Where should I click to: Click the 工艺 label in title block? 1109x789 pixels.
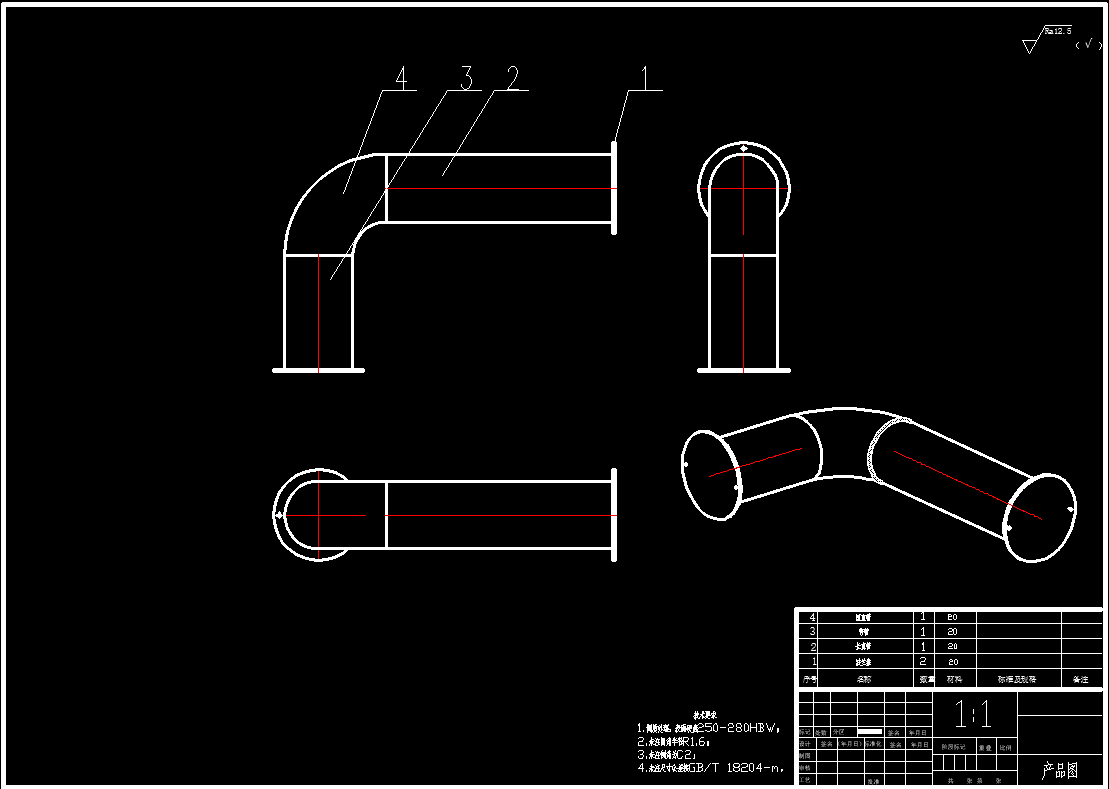click(805, 780)
